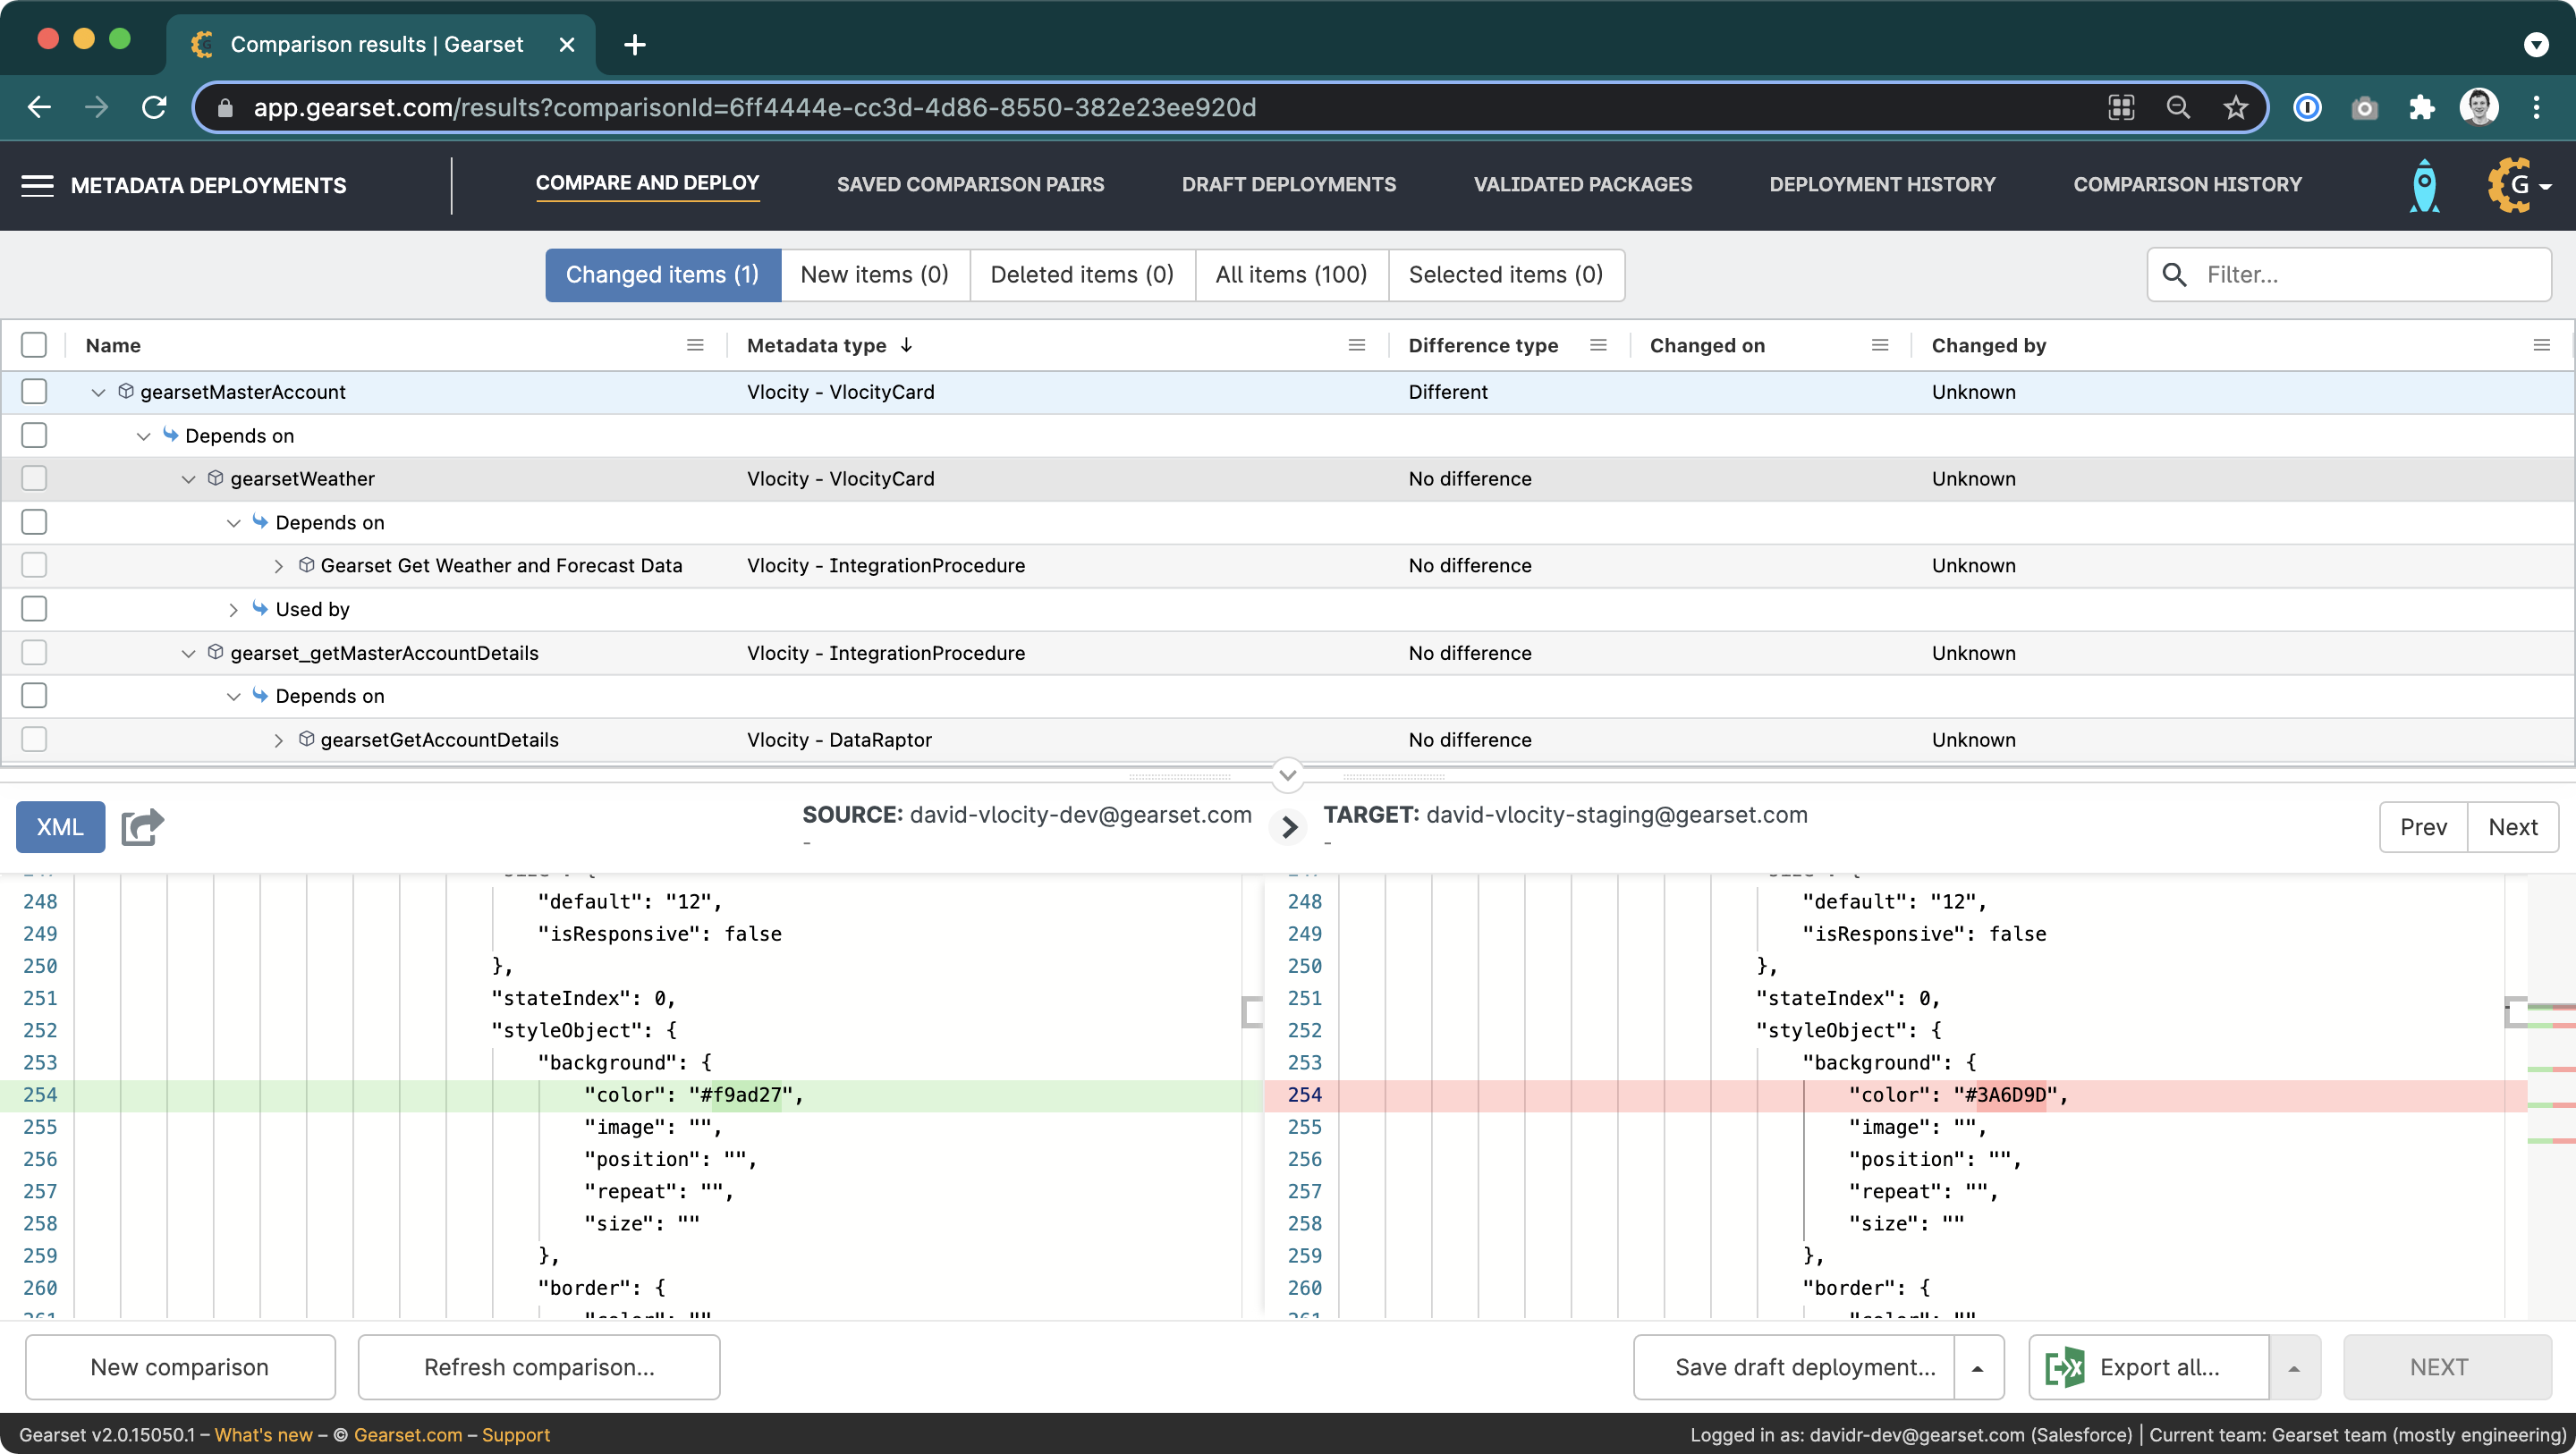2576x1454 pixels.
Task: Check the gearsetGetAccountDetails row checkbox
Action: pyautogui.click(x=34, y=740)
